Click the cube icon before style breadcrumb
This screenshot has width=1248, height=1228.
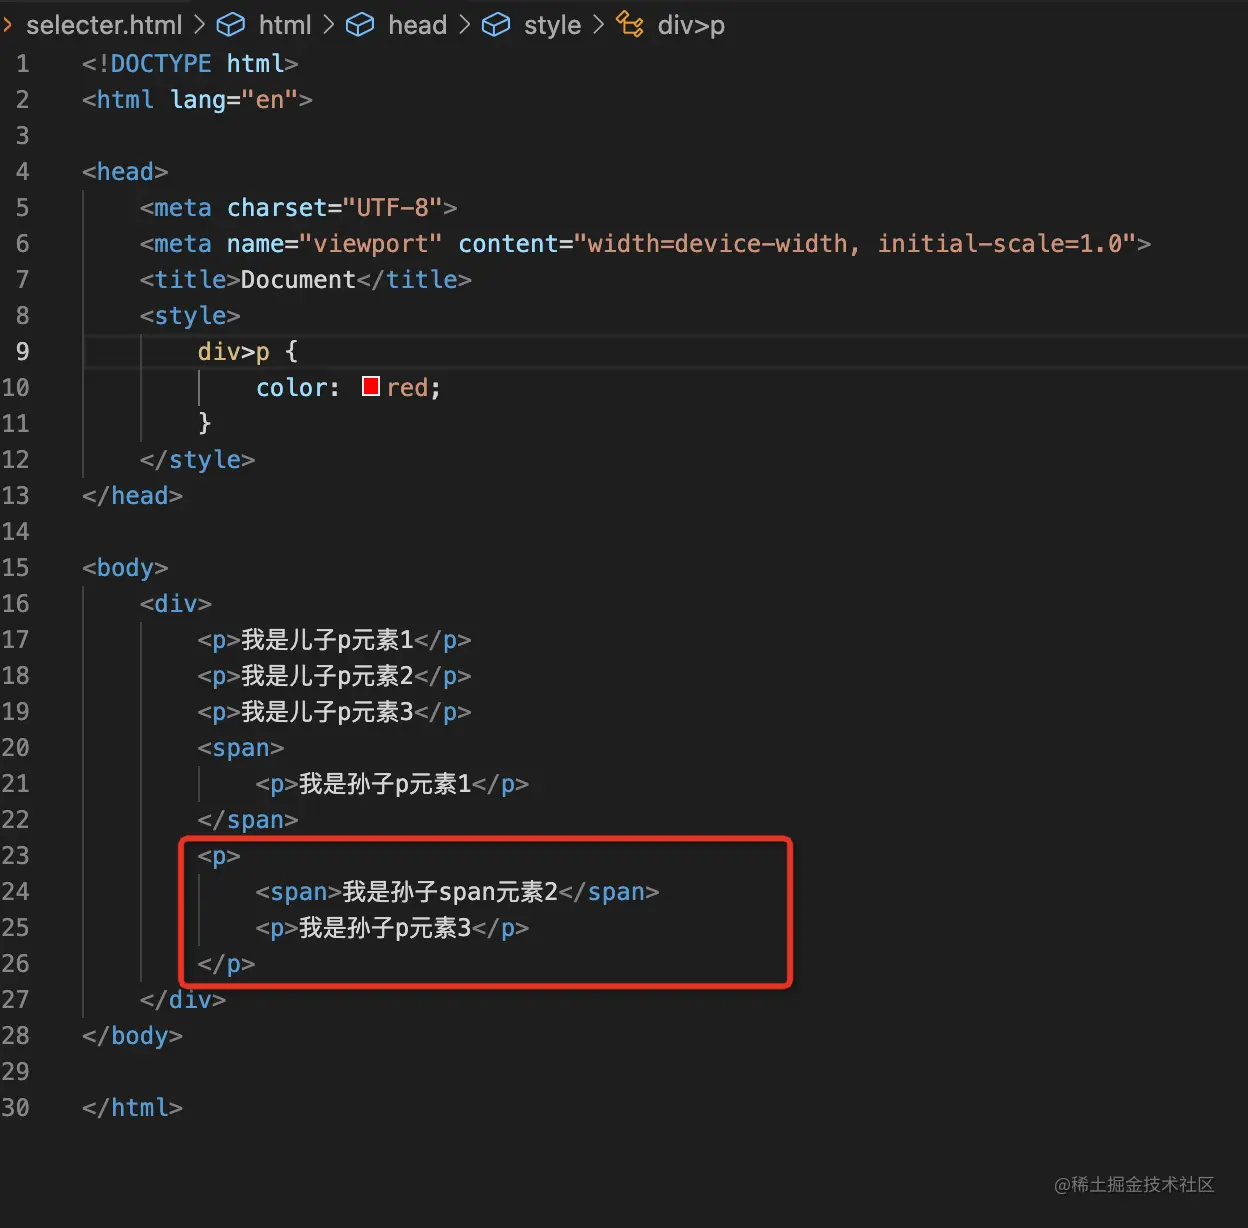(x=496, y=25)
